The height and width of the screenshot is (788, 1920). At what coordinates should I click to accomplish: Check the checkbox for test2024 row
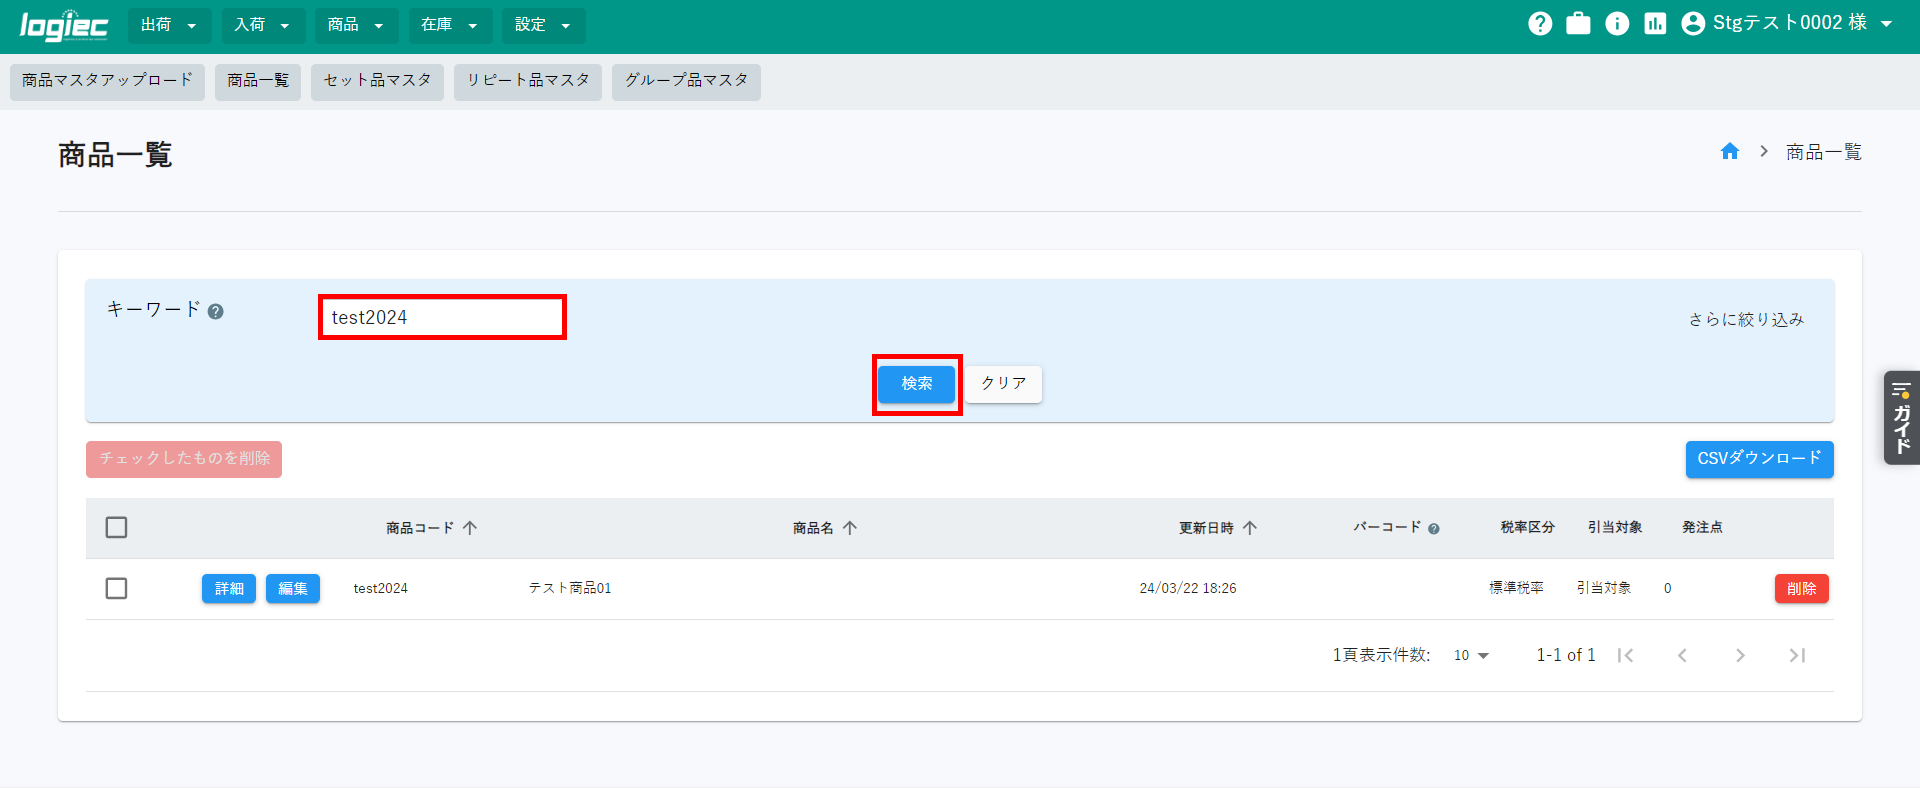[x=117, y=588]
